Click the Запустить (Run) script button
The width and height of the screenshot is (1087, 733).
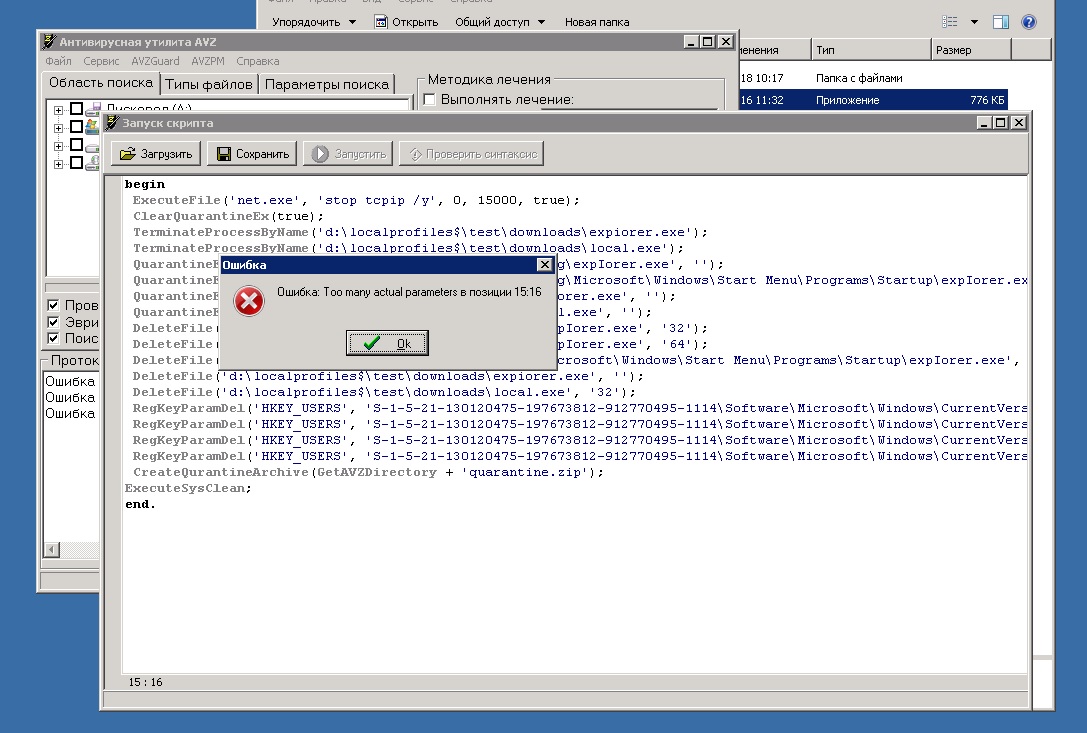click(349, 154)
